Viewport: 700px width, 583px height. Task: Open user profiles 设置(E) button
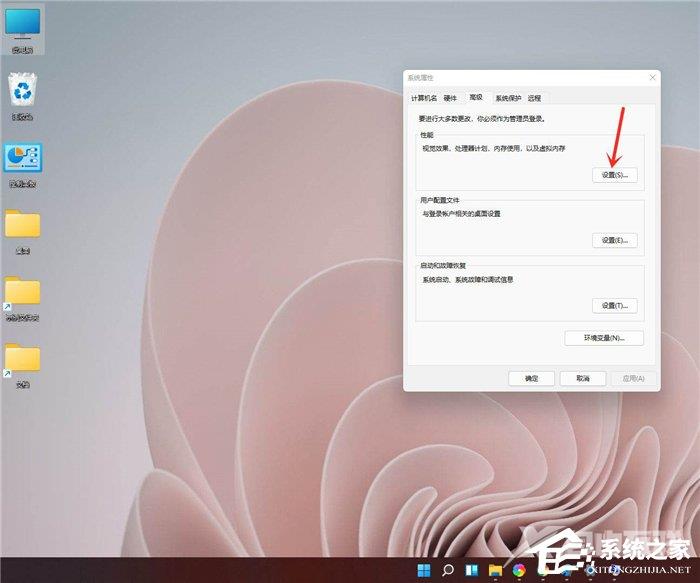(x=615, y=240)
